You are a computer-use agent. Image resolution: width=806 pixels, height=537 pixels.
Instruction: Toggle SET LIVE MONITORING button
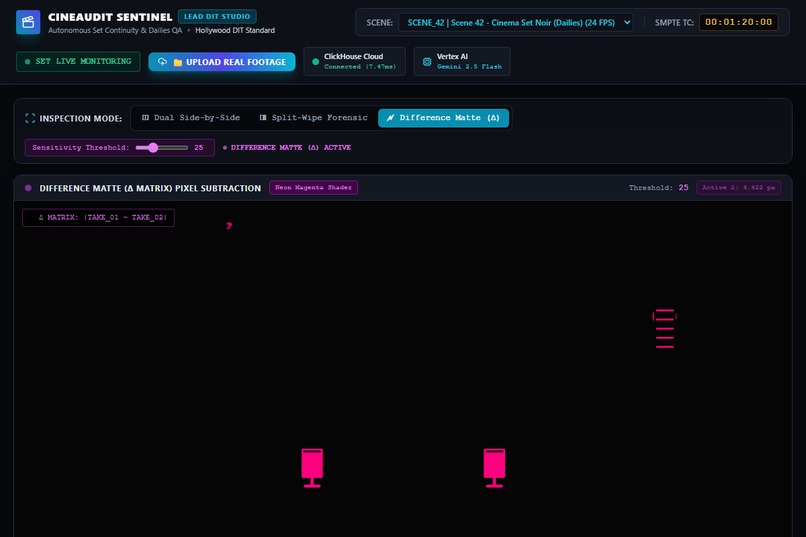pos(78,61)
